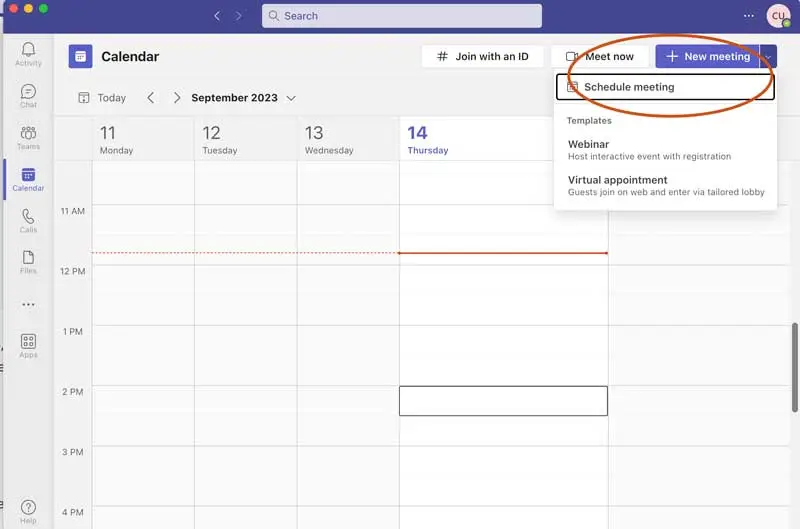The width and height of the screenshot is (800, 529).
Task: Select the Tuesday 12 column header
Action: [x=246, y=139]
